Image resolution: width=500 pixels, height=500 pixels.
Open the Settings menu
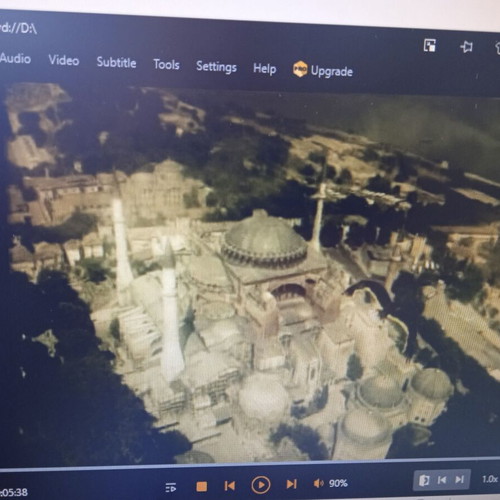point(216,67)
